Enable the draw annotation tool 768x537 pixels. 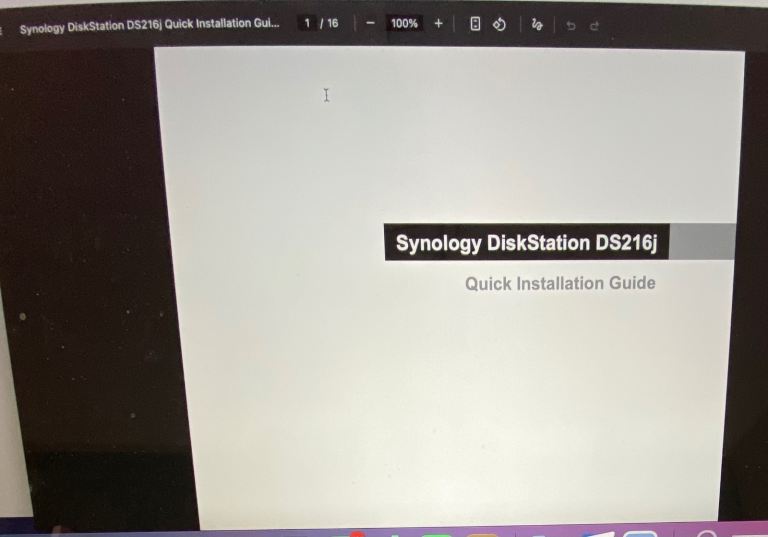coord(537,24)
